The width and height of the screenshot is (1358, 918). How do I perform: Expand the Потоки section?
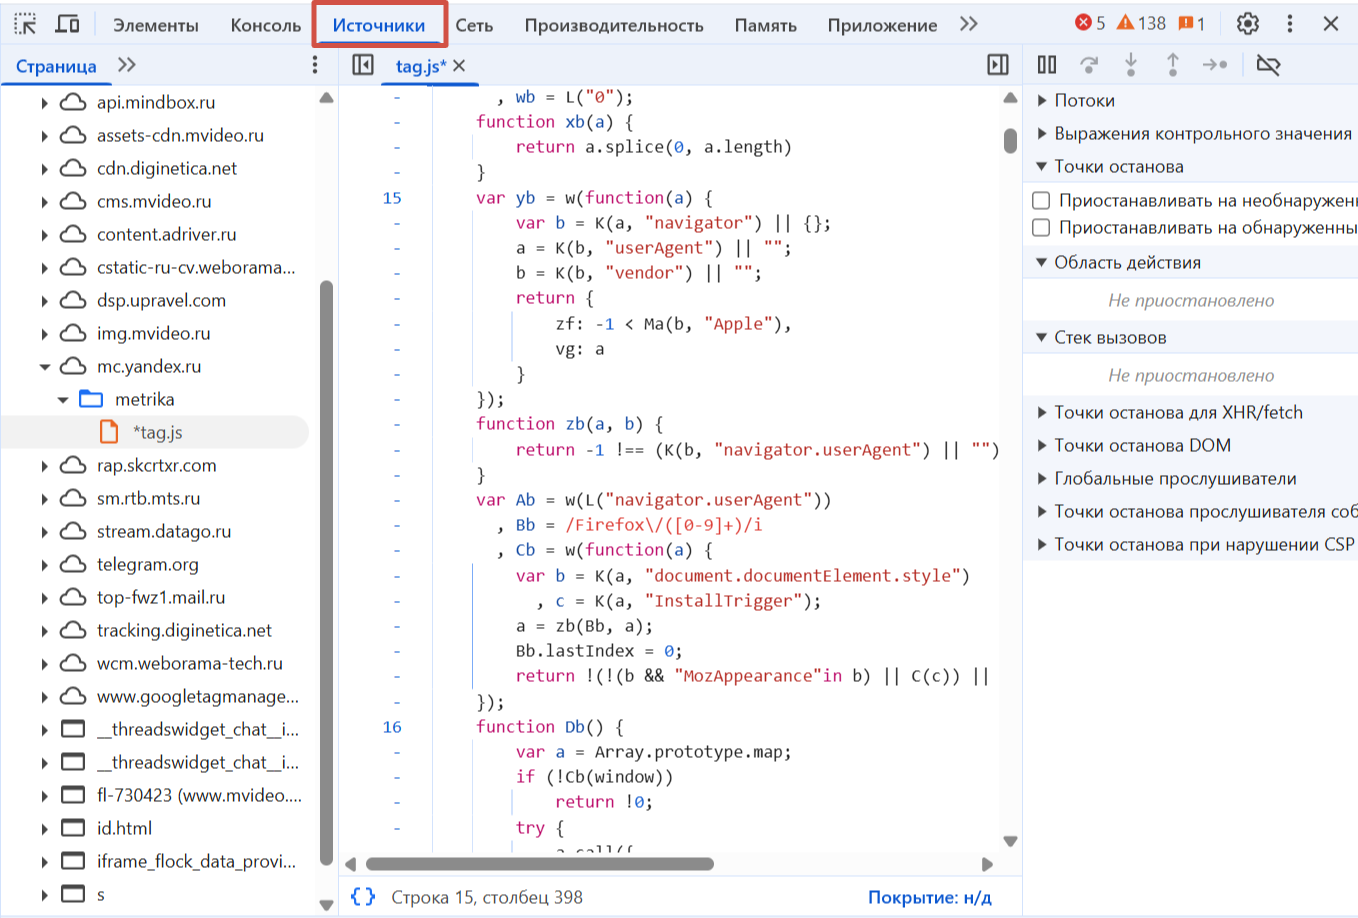pyautogui.click(x=1042, y=100)
